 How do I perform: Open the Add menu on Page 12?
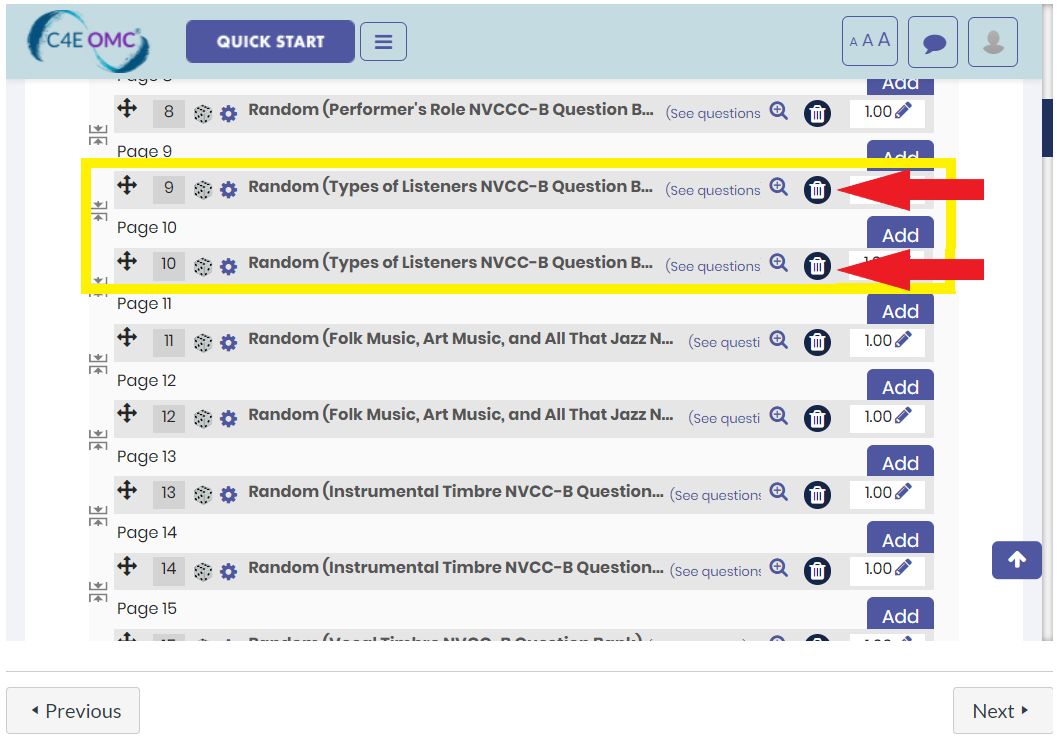[x=900, y=386]
